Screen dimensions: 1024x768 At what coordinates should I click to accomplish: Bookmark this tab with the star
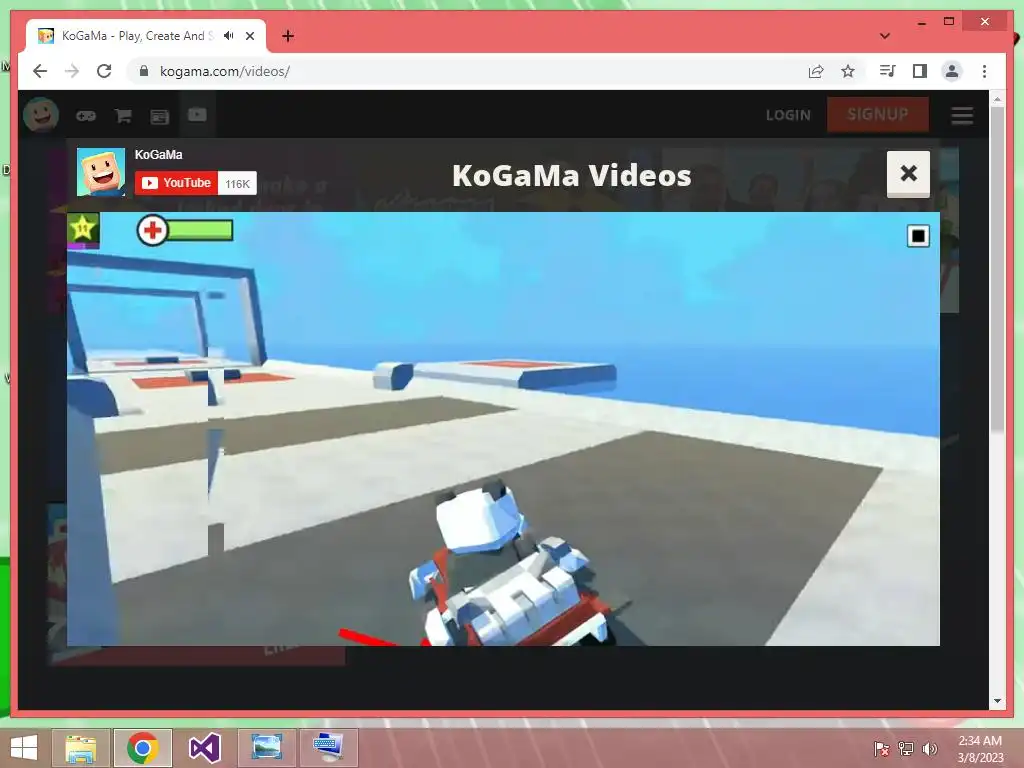848,71
